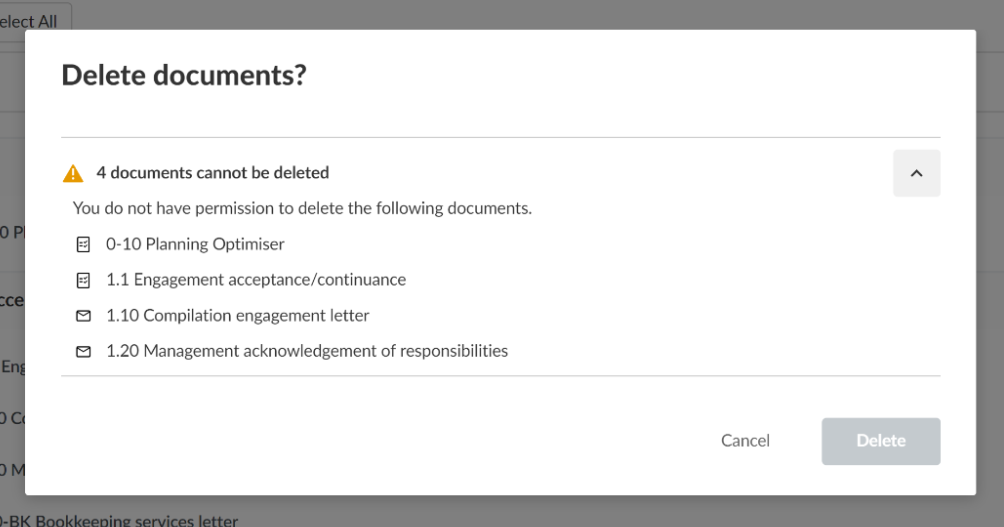Viewport: 1004px width, 527px height.
Task: Click the envelope icon beside 1.20 Management acknowledgement
Action: (x=84, y=352)
